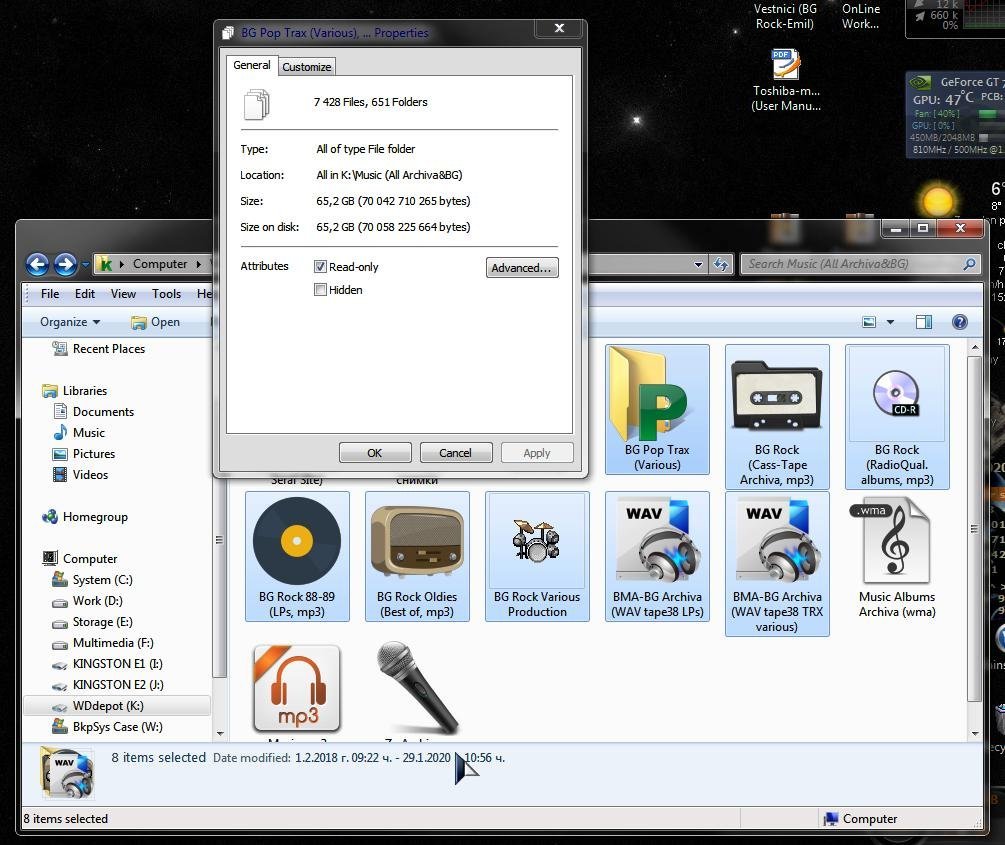Open the Organize dropdown menu
The width and height of the screenshot is (1005, 845).
pos(70,322)
